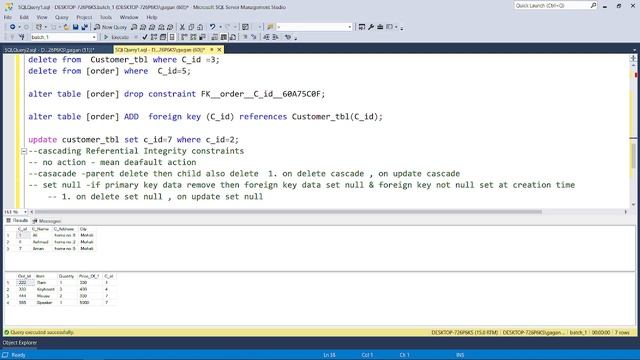The width and height of the screenshot is (640, 360).
Task: Click the Parse query checkmark icon
Action: (x=145, y=37)
